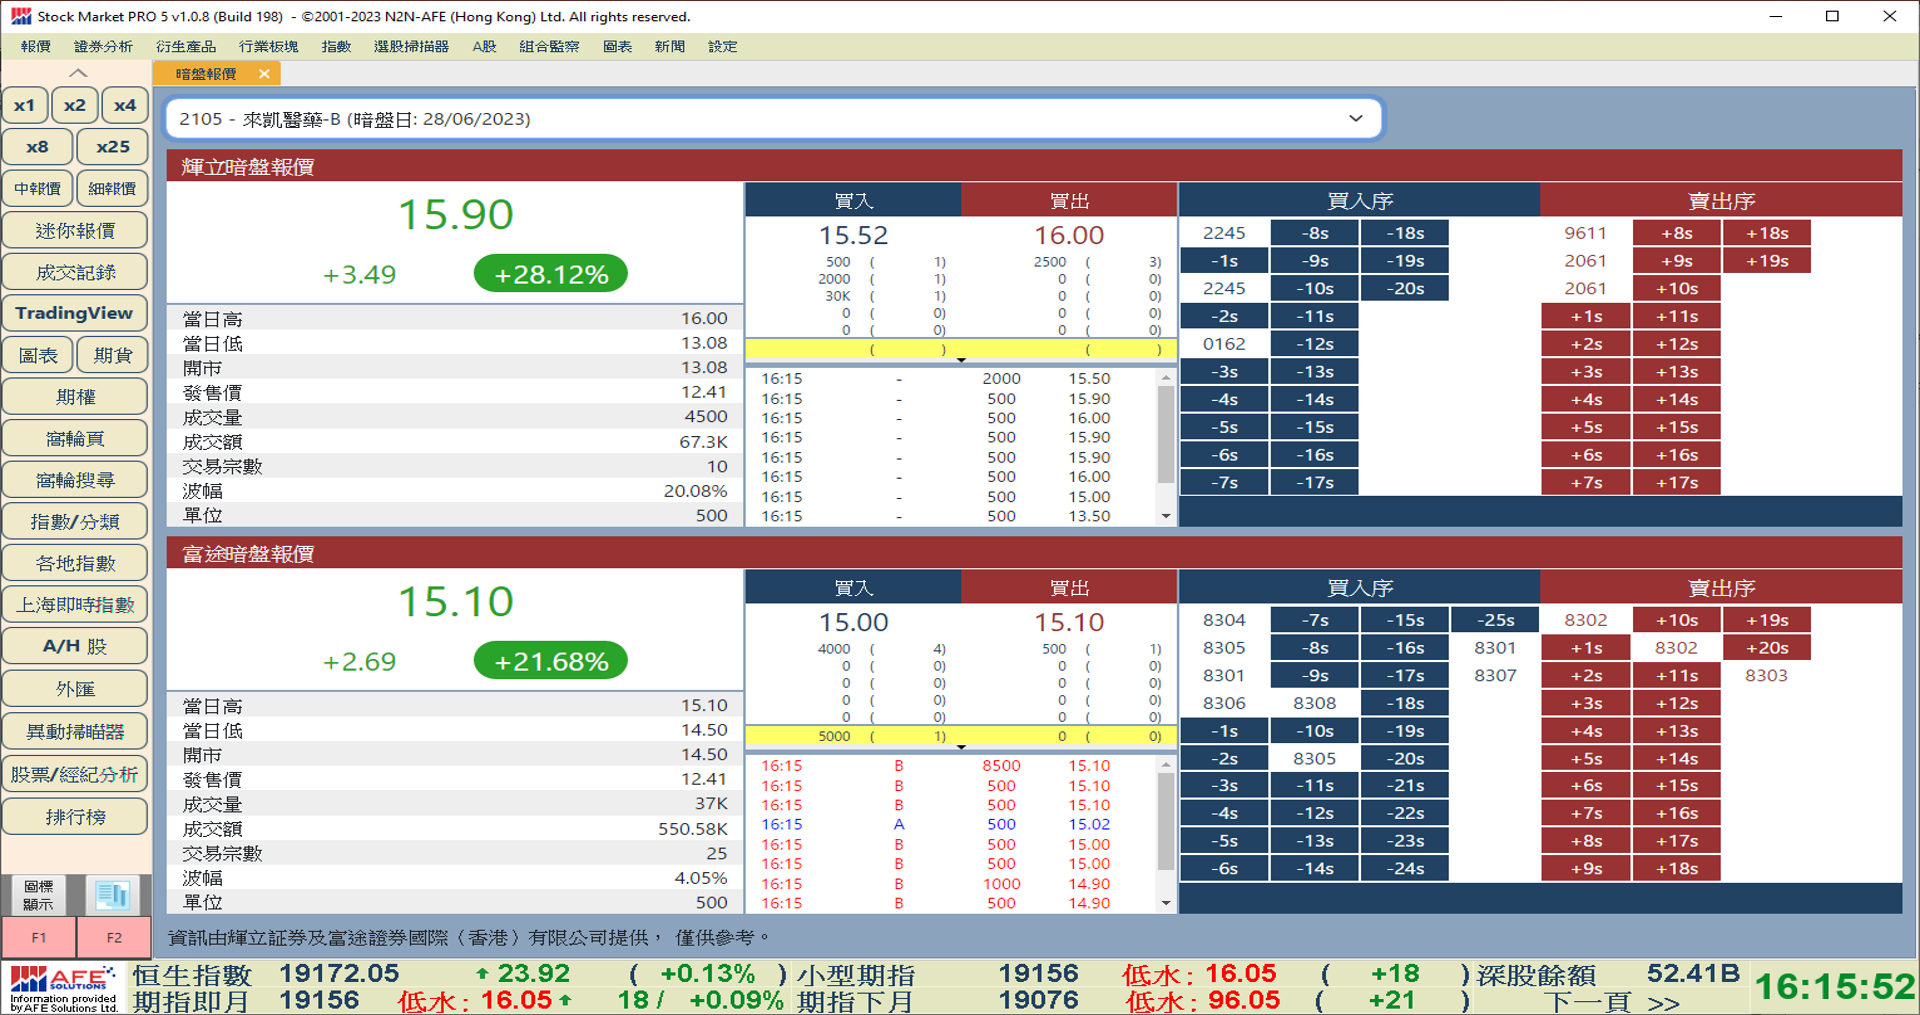Collapse the sidebar with the up chevron
This screenshot has width=1920, height=1015.
[x=77, y=73]
